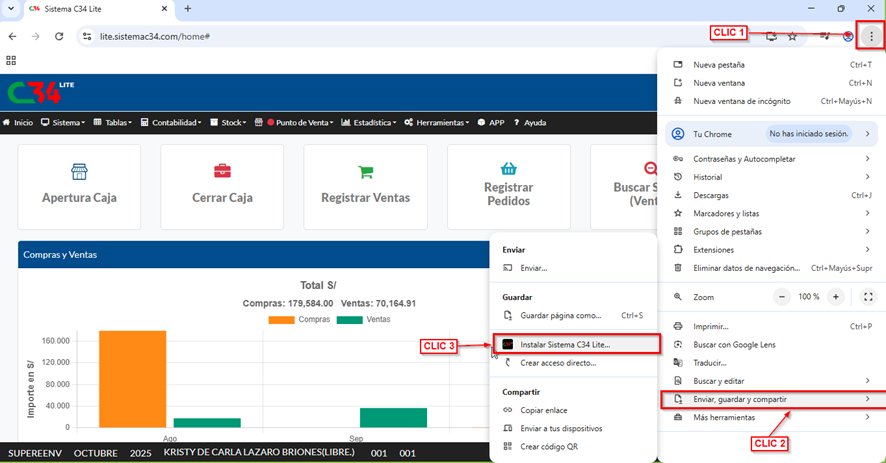The height and width of the screenshot is (463, 886).
Task: Select Crear código QR option
Action: click(x=548, y=447)
